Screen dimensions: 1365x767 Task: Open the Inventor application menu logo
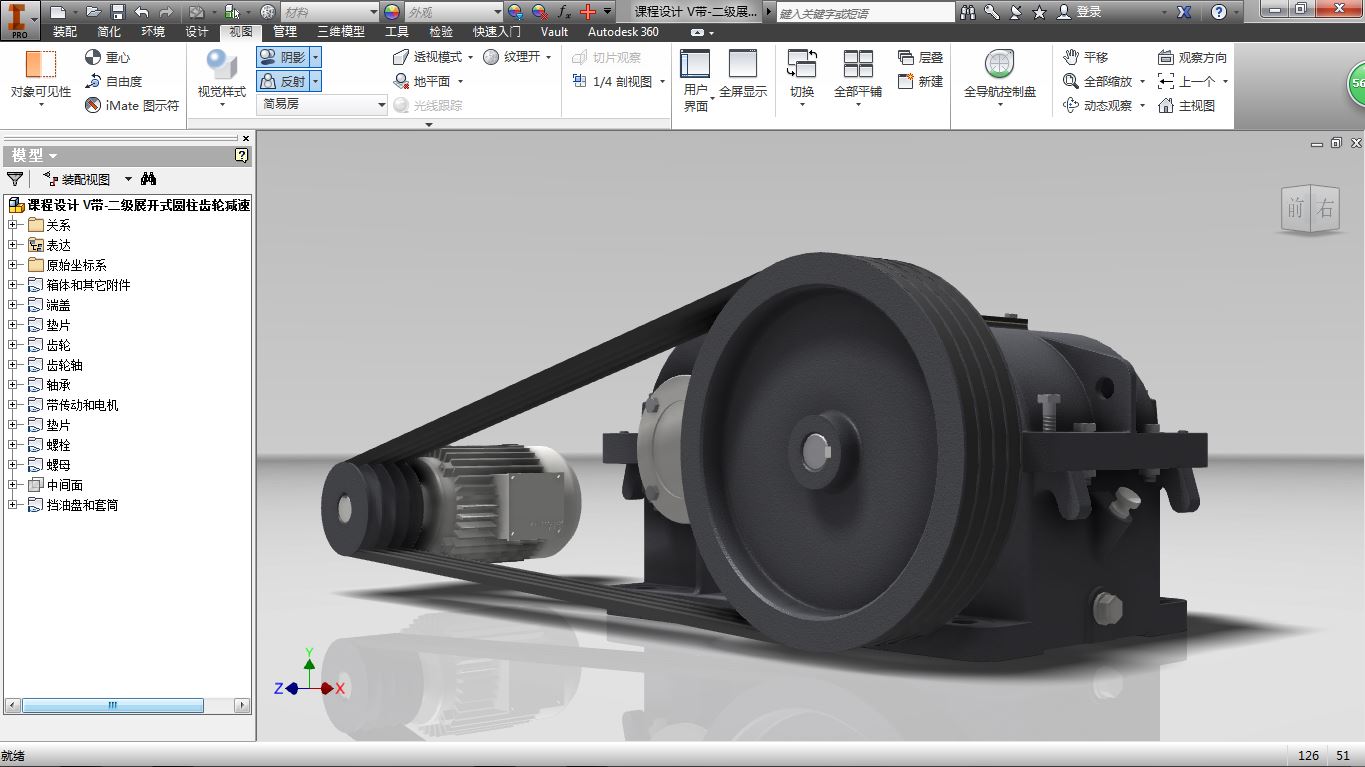(19, 19)
